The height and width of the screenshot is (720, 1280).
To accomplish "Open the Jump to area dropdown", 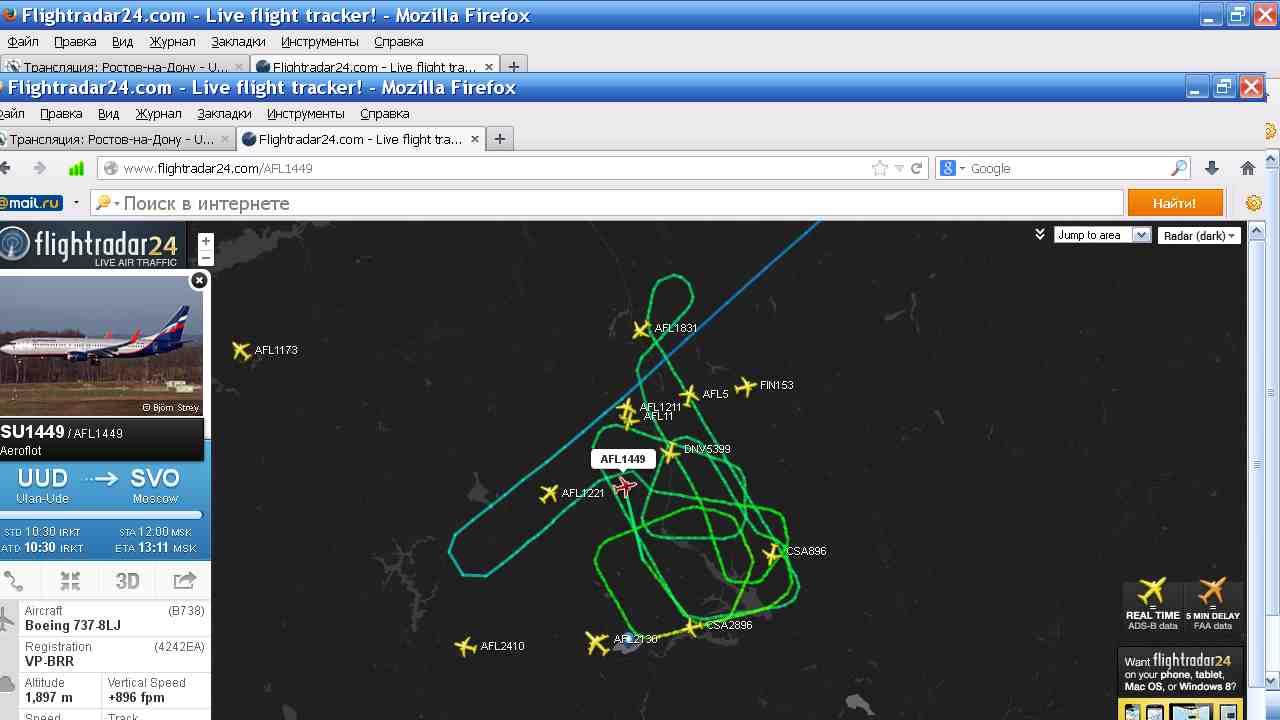I will [x=1103, y=235].
